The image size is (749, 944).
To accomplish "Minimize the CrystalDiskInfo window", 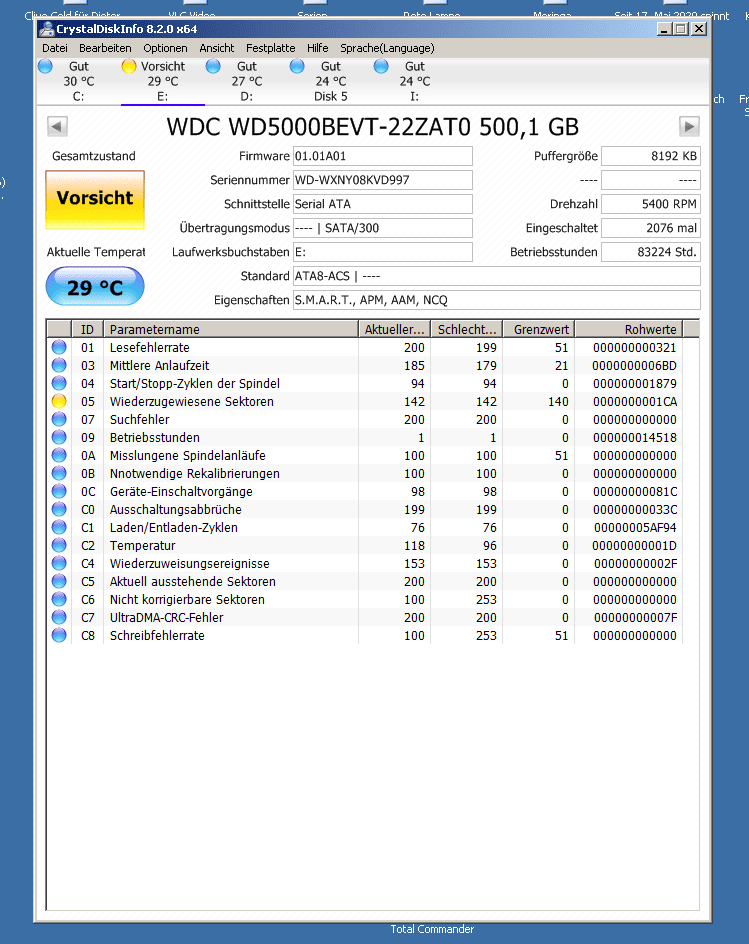I will [x=664, y=29].
